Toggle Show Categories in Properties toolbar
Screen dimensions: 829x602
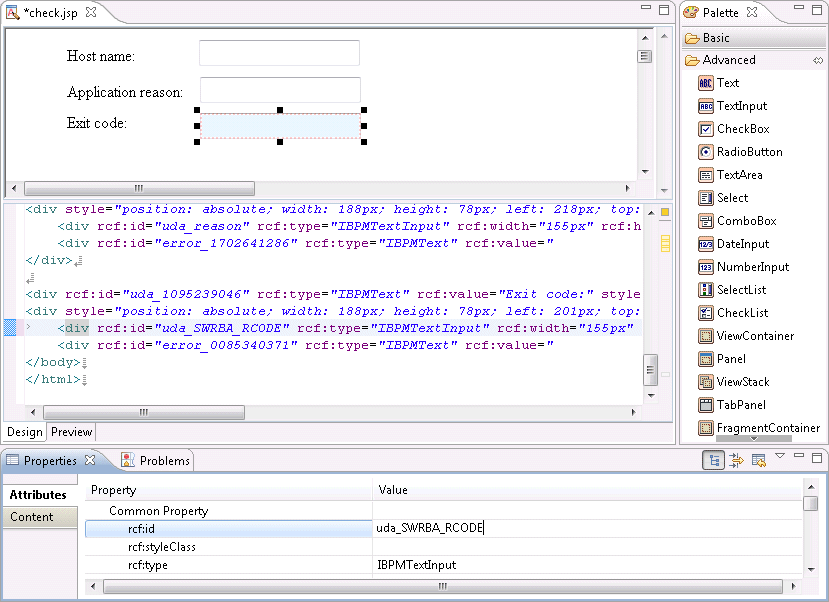click(714, 460)
